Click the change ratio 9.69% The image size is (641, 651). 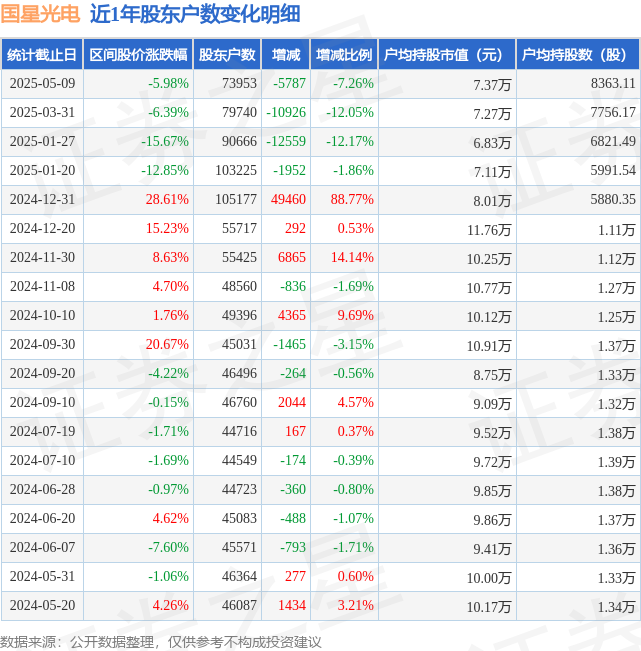point(355,316)
